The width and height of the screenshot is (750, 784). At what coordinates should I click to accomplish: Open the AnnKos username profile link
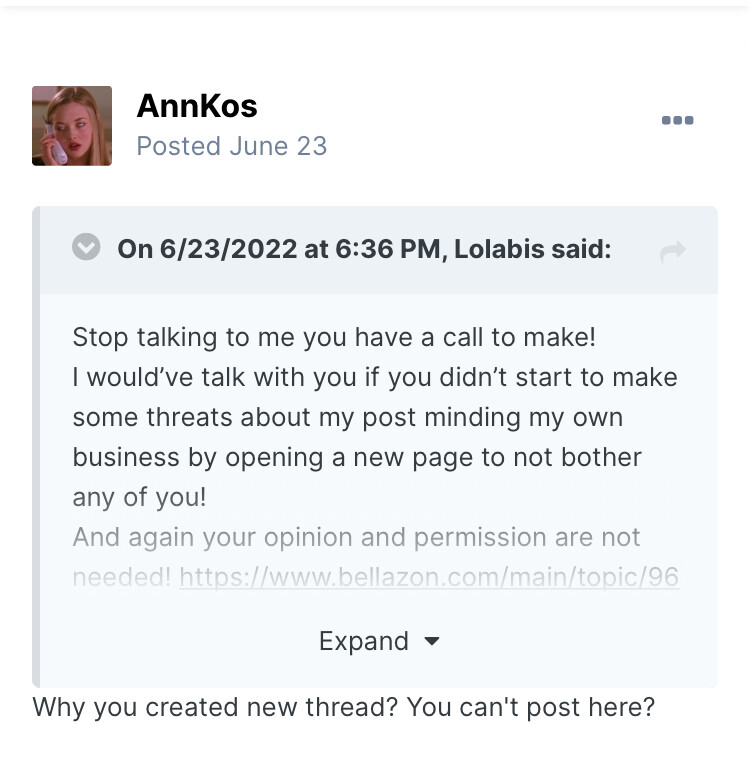[x=197, y=106]
